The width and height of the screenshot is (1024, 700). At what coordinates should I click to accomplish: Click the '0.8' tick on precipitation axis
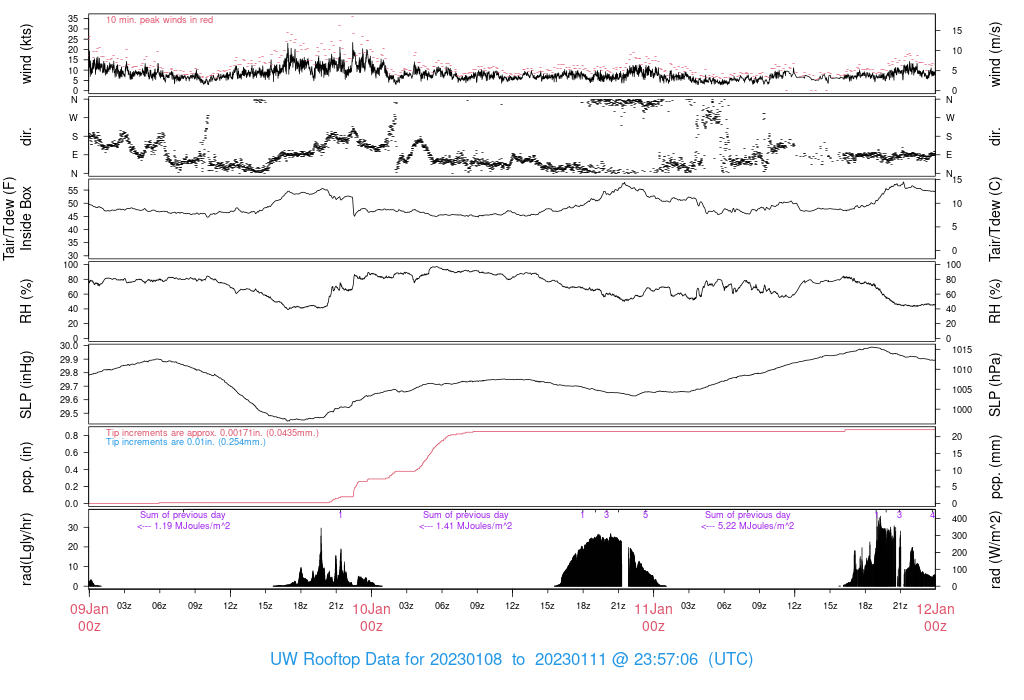(x=72, y=436)
